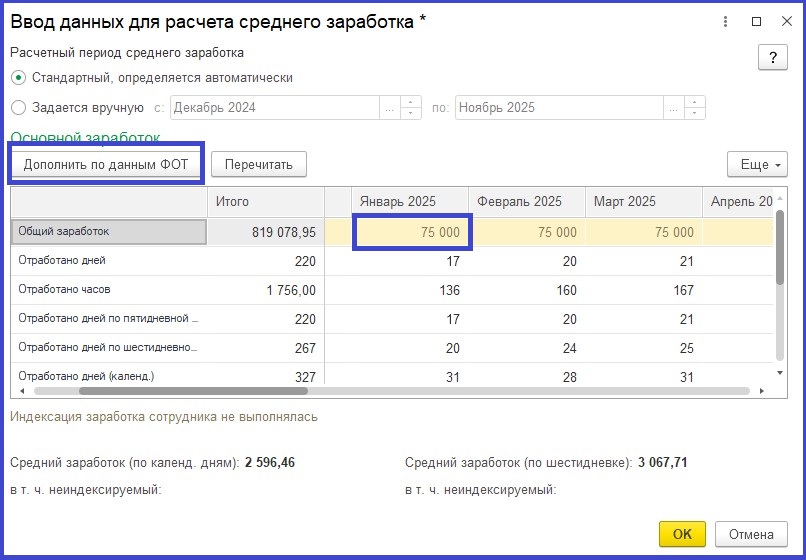
Task: Click the stepper arrows of start period
Action: (x=411, y=108)
